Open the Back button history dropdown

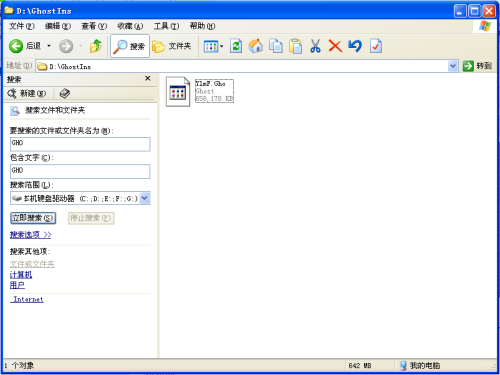click(49, 46)
